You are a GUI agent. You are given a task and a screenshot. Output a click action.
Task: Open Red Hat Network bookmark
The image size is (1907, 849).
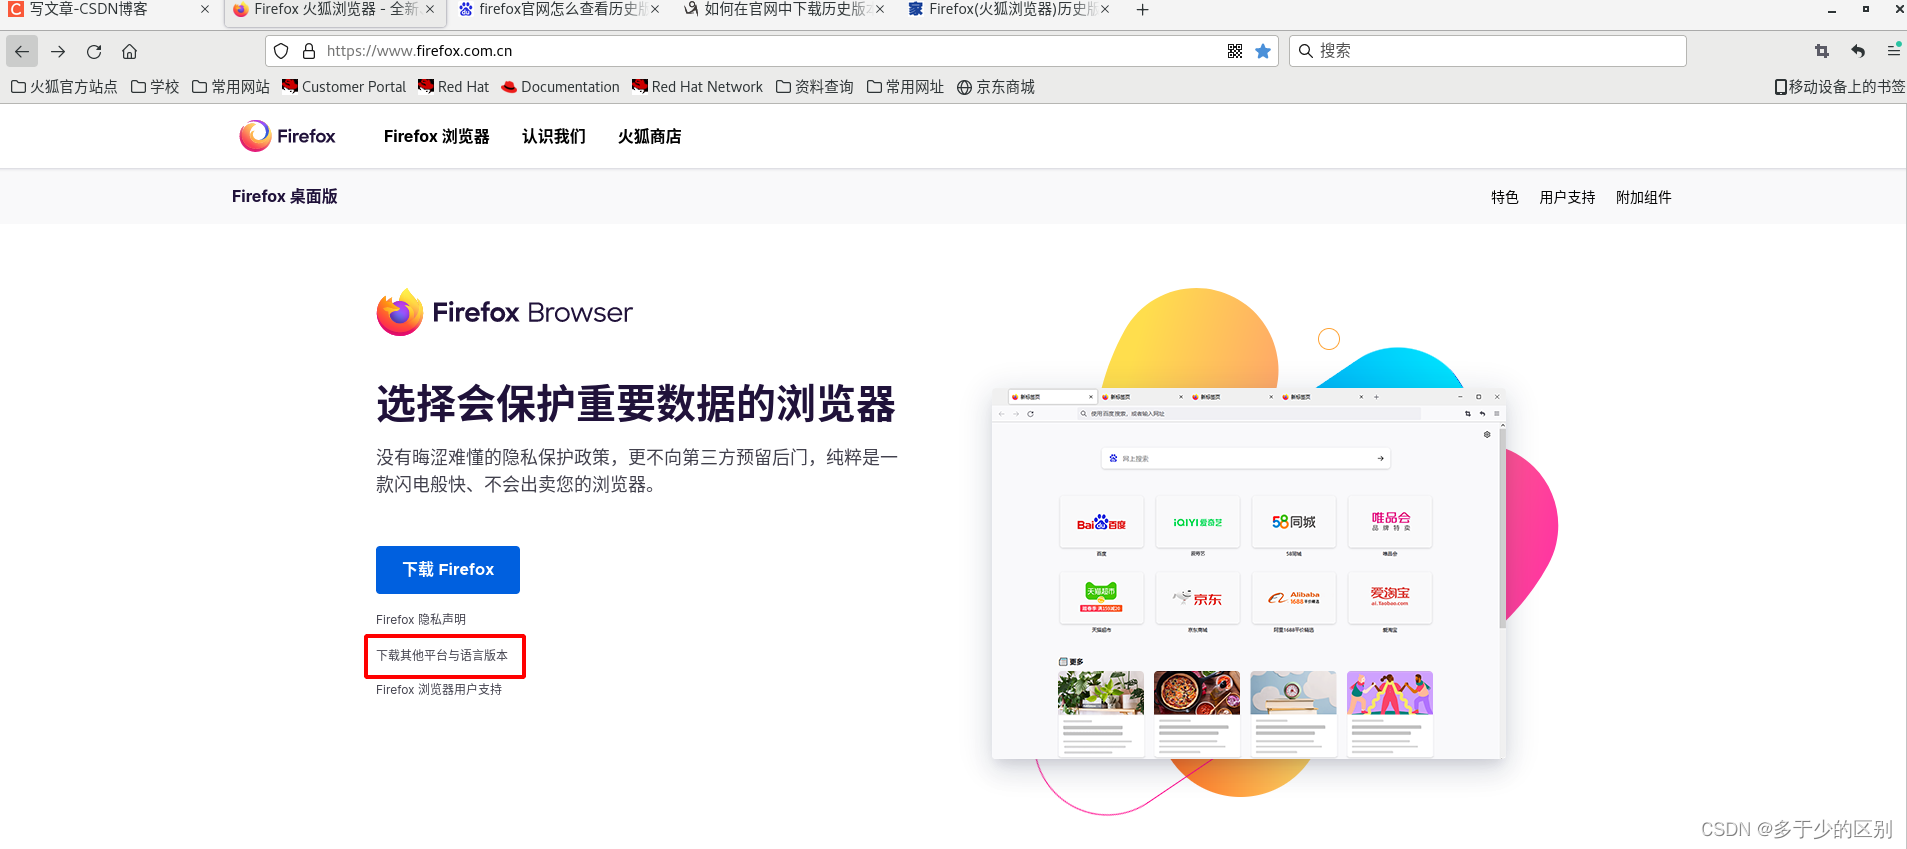coord(697,87)
